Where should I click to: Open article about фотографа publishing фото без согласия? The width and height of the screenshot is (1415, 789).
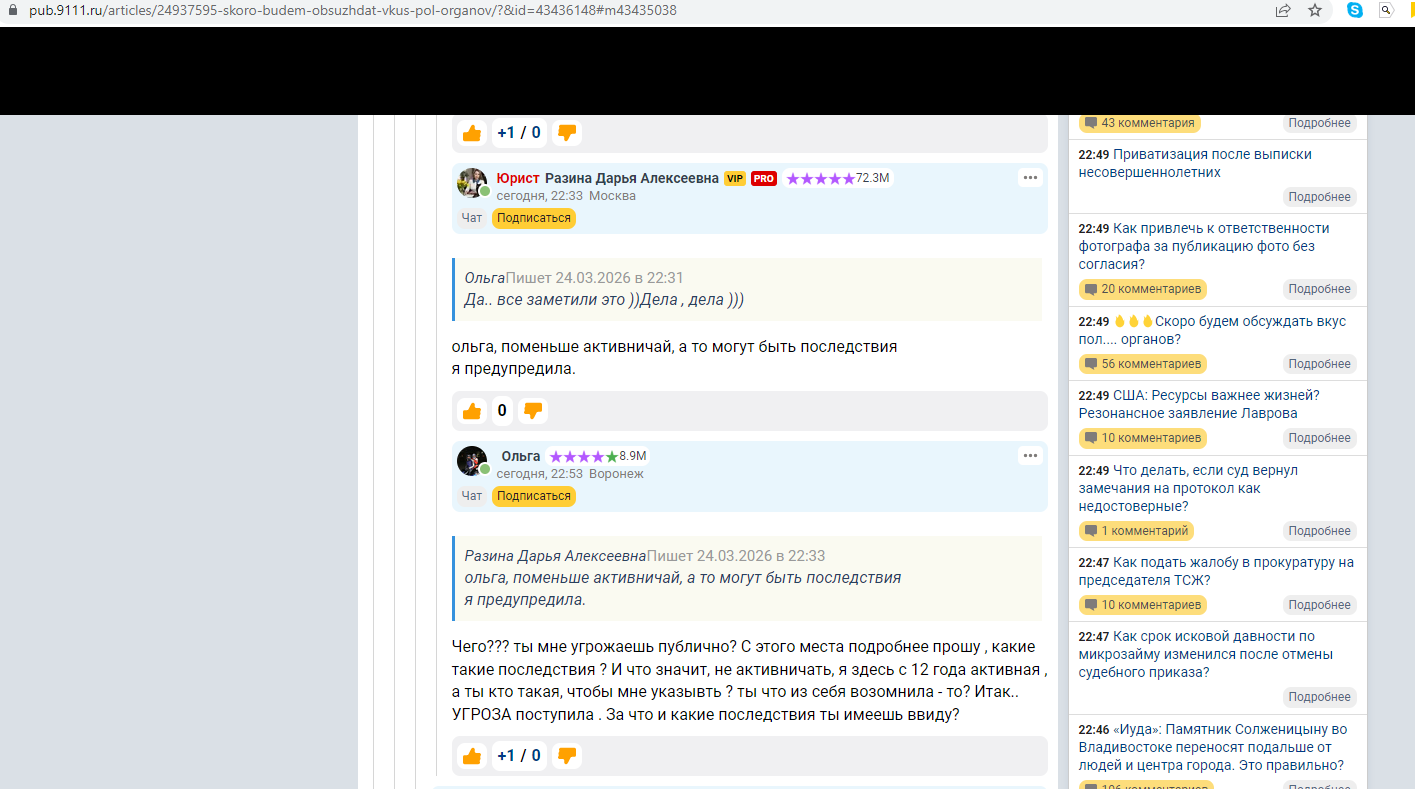click(x=1204, y=246)
